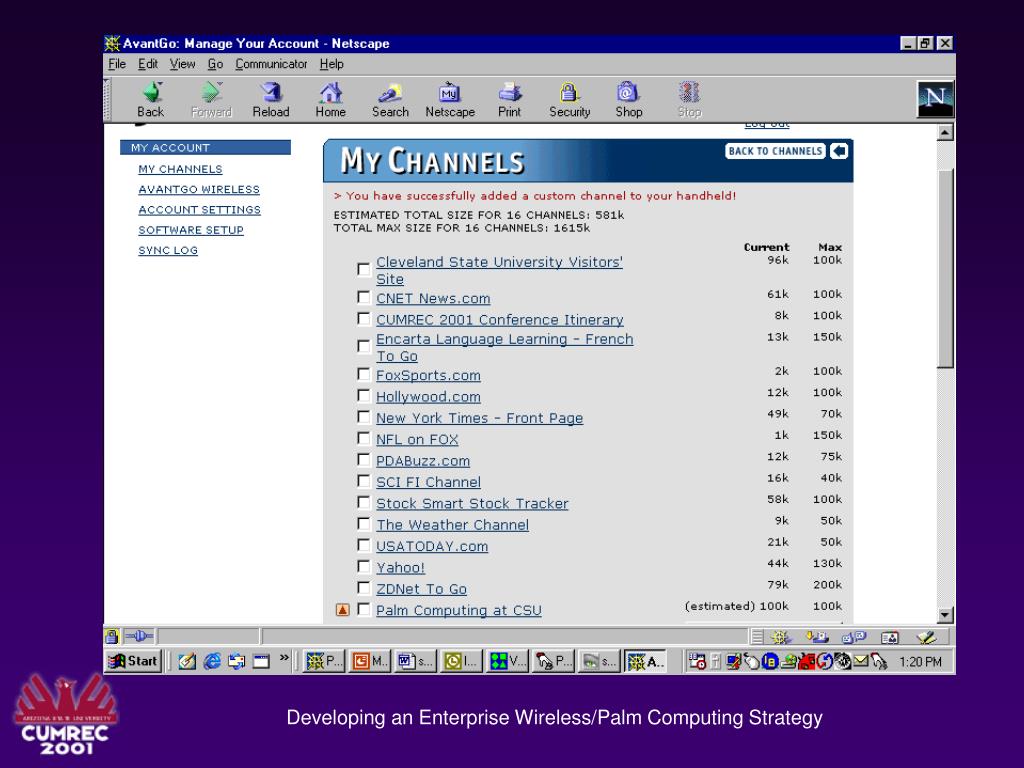The height and width of the screenshot is (768, 1024).
Task: Go to Home page via toolbar
Action: (x=330, y=99)
